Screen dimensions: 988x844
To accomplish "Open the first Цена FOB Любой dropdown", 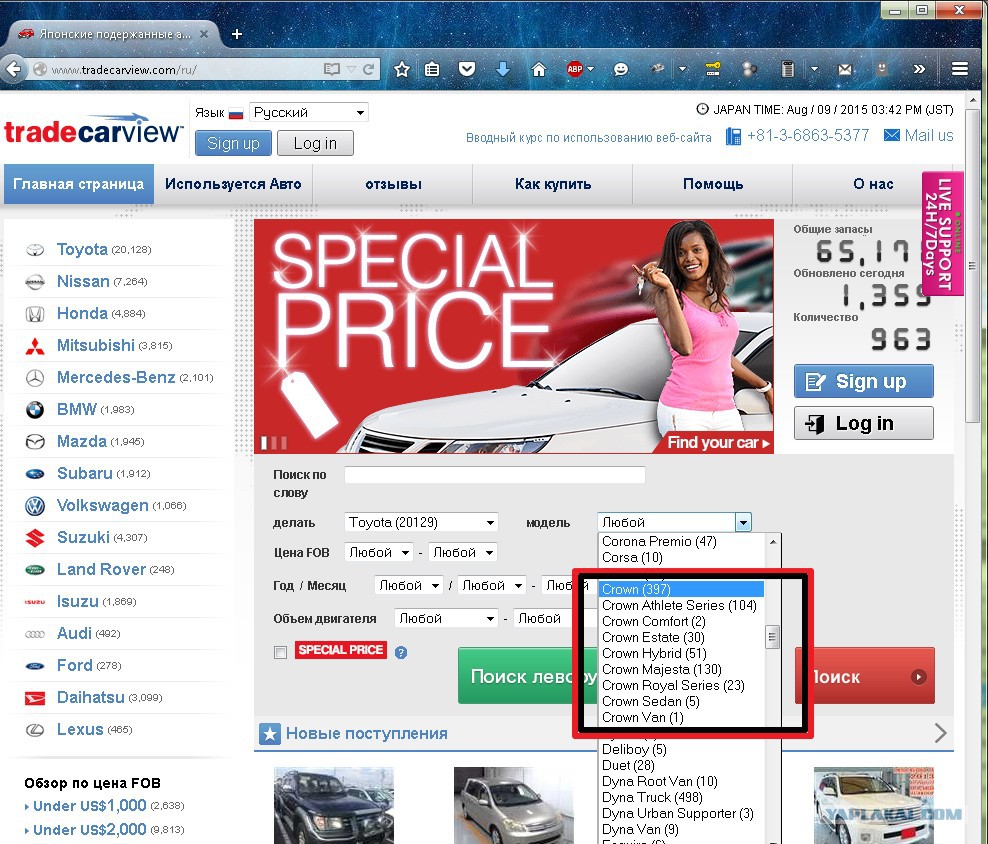I will pos(379,553).
